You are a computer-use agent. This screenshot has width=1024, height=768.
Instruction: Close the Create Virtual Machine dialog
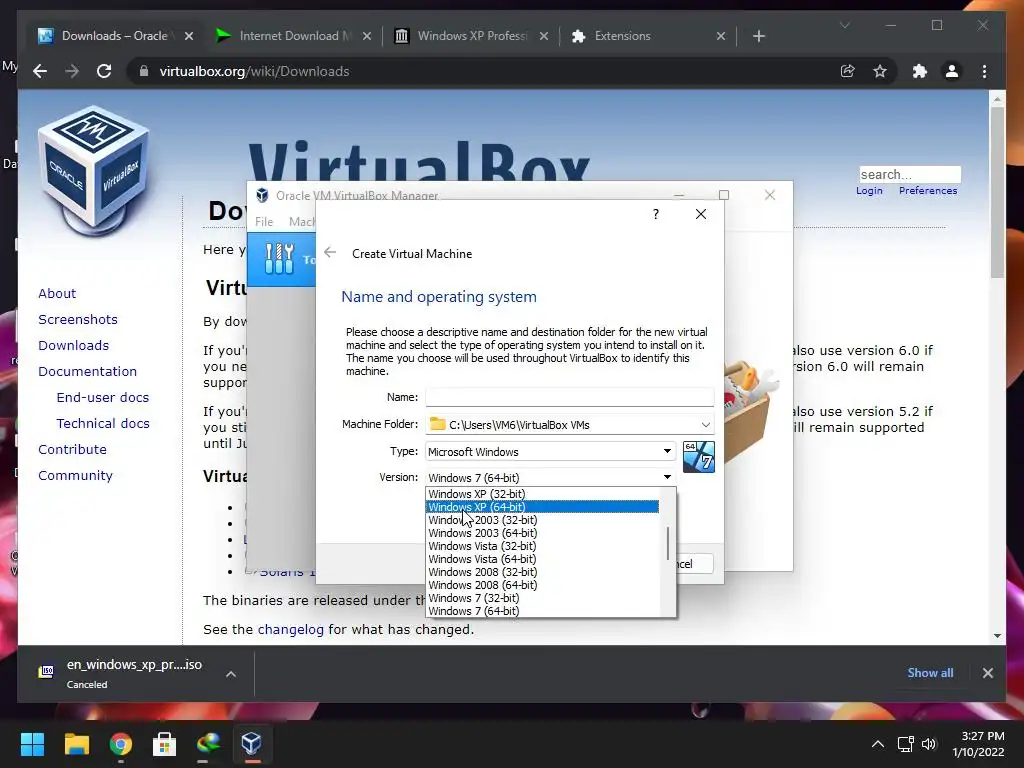(x=701, y=214)
